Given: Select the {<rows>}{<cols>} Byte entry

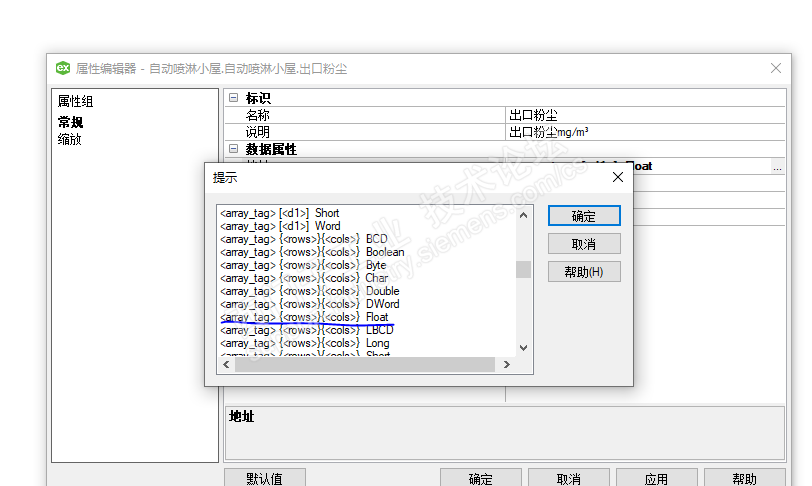Looking at the screenshot, I should point(303,265).
